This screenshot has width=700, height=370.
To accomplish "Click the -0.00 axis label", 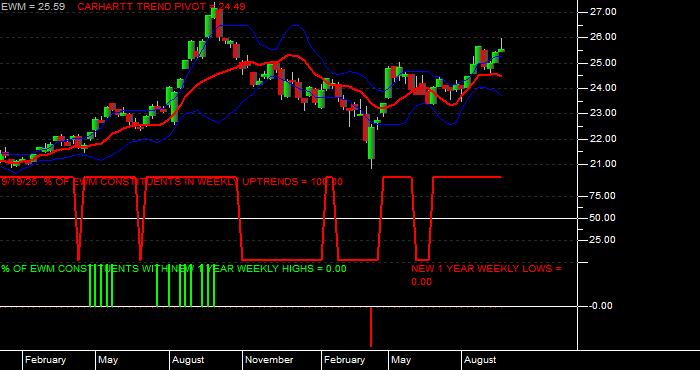I will [601, 307].
